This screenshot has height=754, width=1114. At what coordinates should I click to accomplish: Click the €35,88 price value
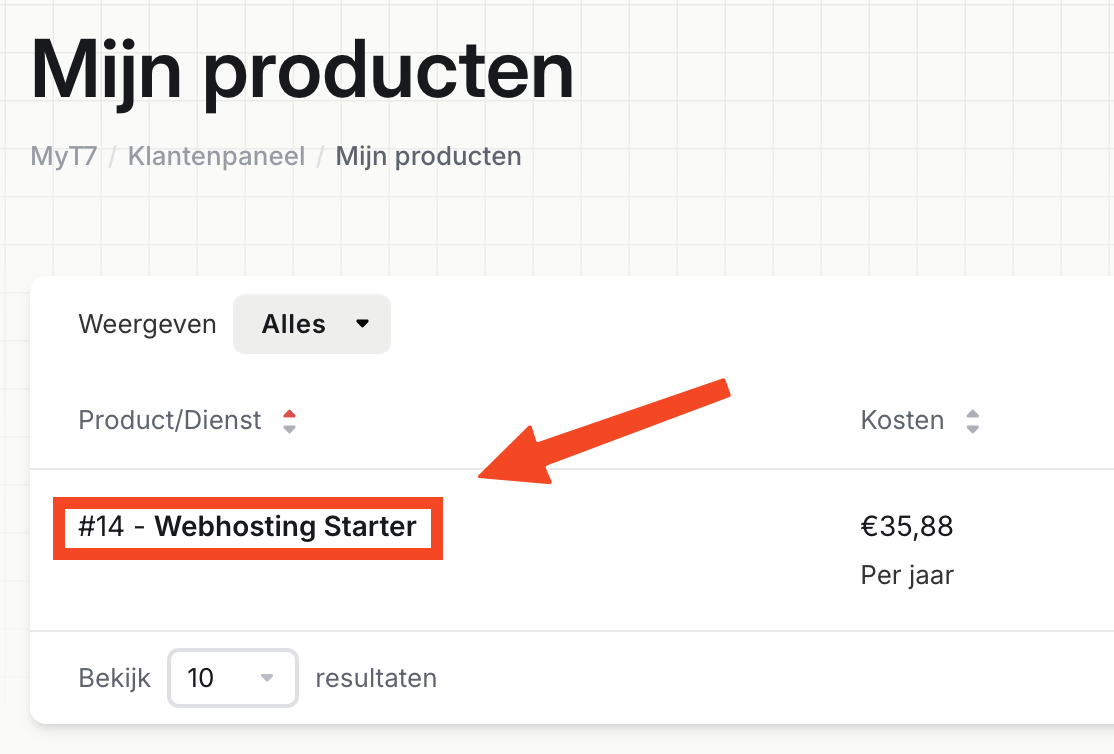pyautogui.click(x=907, y=527)
